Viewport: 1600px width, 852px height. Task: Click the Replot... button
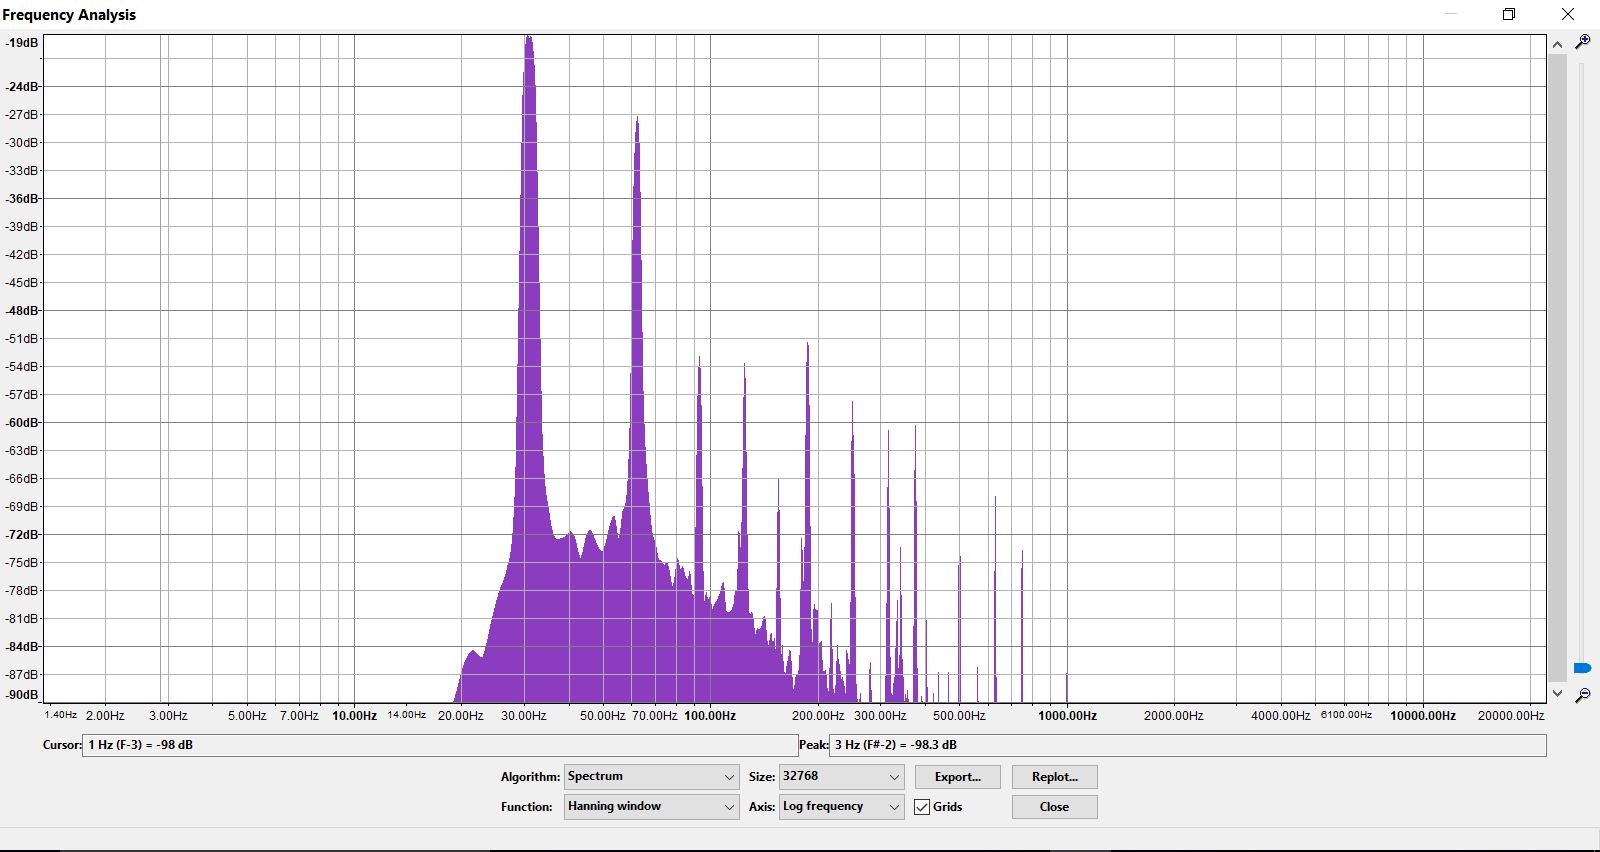[x=1054, y=777]
